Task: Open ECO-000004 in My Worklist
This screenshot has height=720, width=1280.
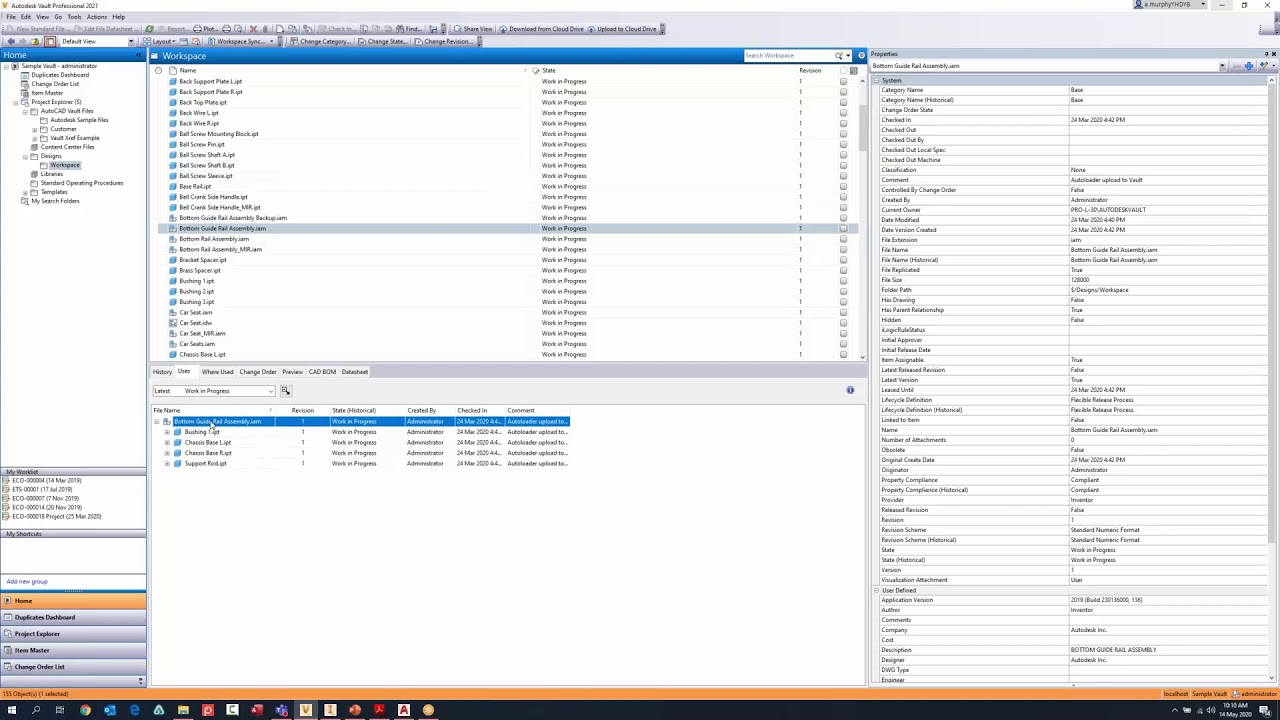Action: pos(47,481)
